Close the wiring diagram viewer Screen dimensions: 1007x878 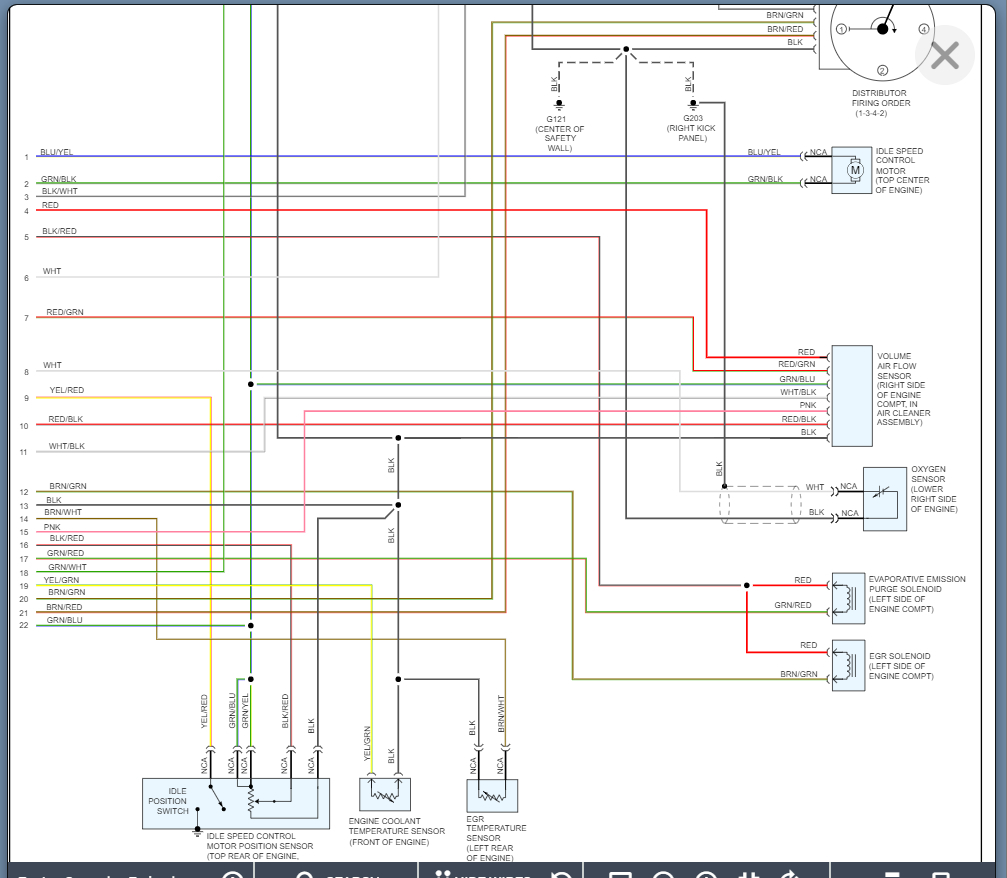945,56
